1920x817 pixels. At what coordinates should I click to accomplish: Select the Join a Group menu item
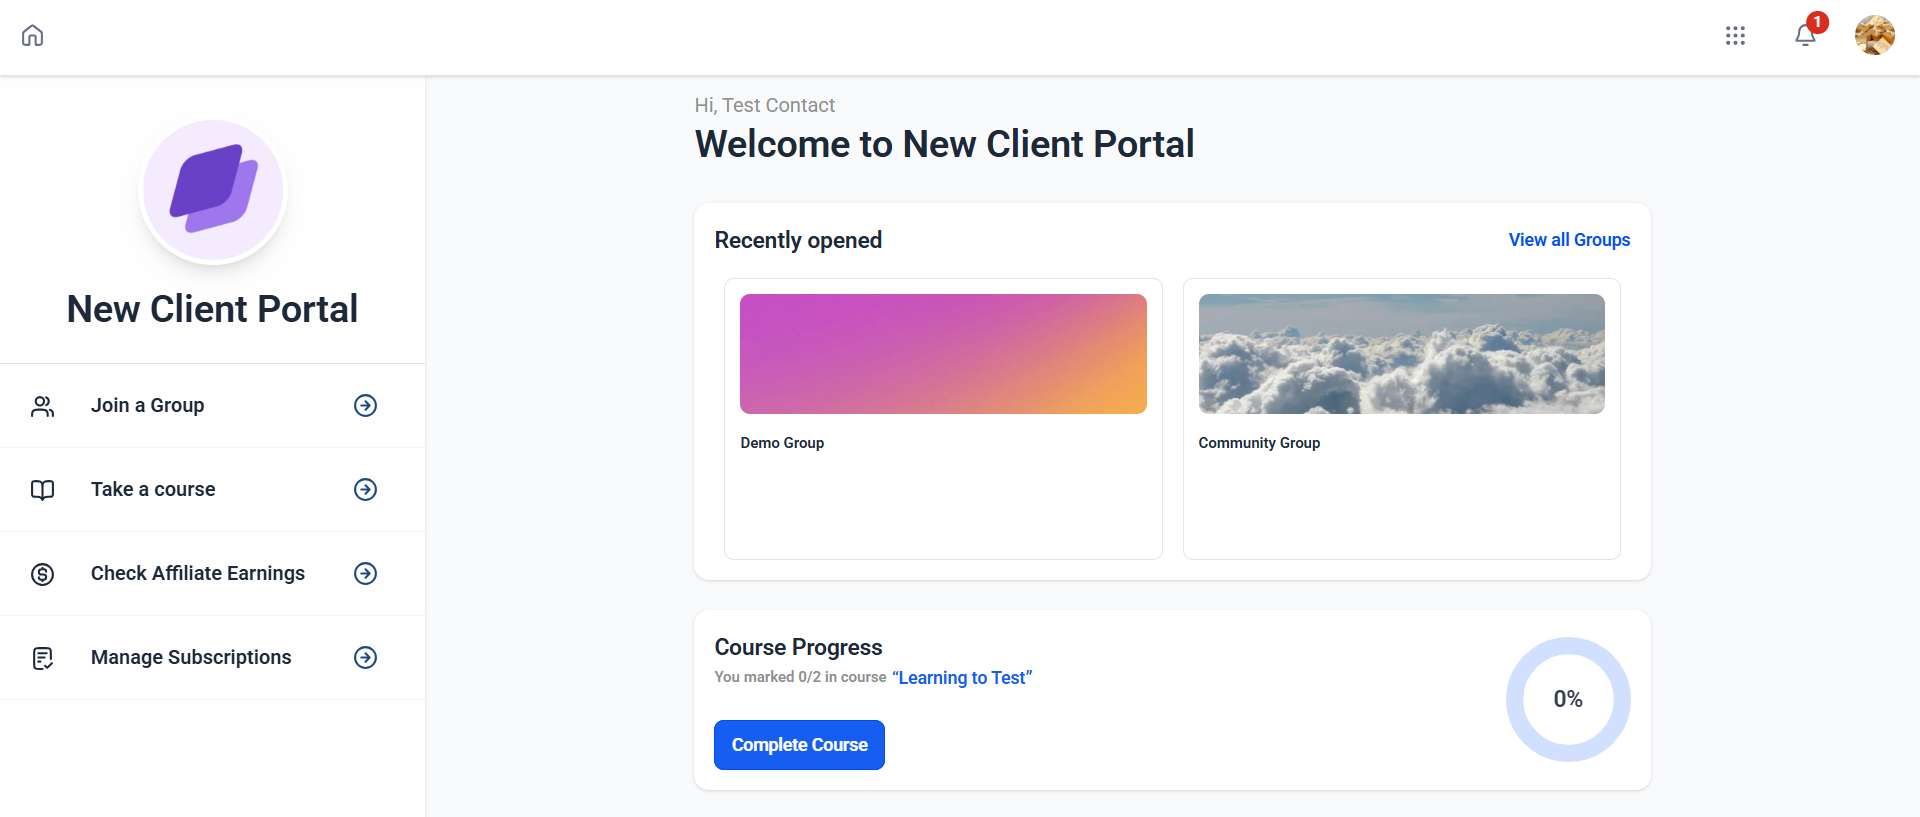coord(148,405)
